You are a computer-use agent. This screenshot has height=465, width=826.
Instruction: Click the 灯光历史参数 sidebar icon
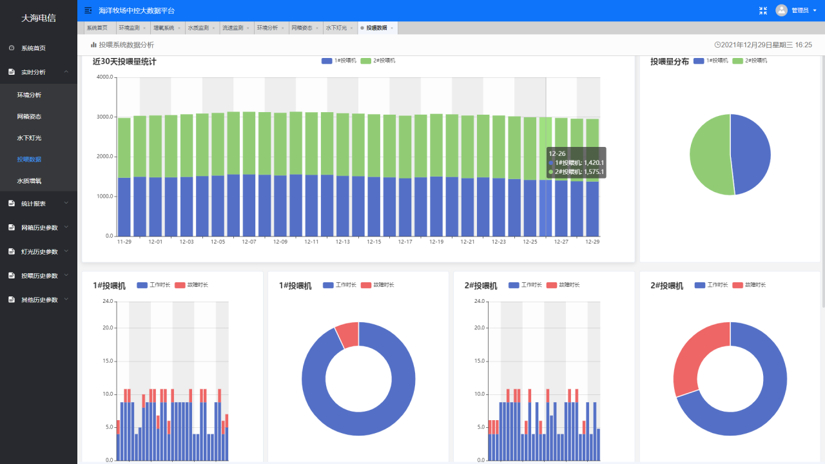[x=12, y=251]
